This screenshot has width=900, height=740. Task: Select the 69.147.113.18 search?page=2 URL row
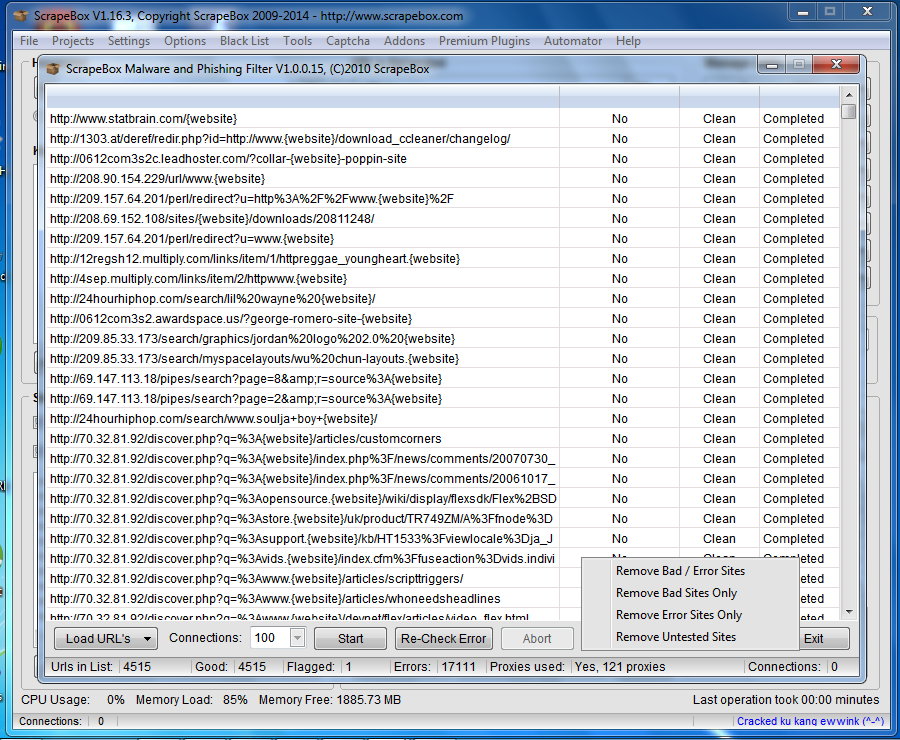(x=443, y=398)
